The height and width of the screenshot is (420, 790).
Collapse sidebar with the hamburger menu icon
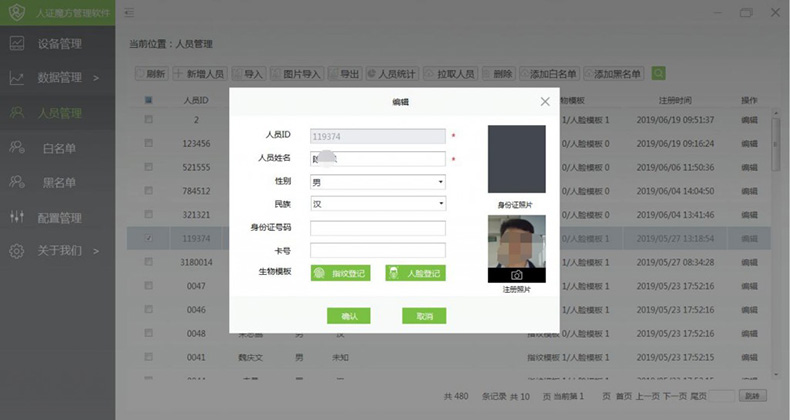coord(130,11)
